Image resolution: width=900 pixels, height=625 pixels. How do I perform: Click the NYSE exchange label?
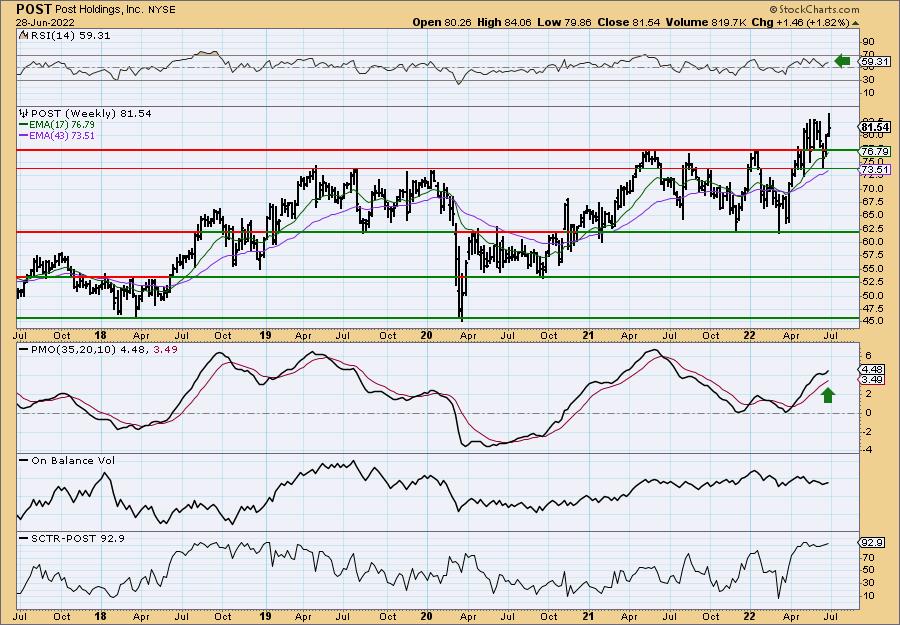click(x=161, y=10)
